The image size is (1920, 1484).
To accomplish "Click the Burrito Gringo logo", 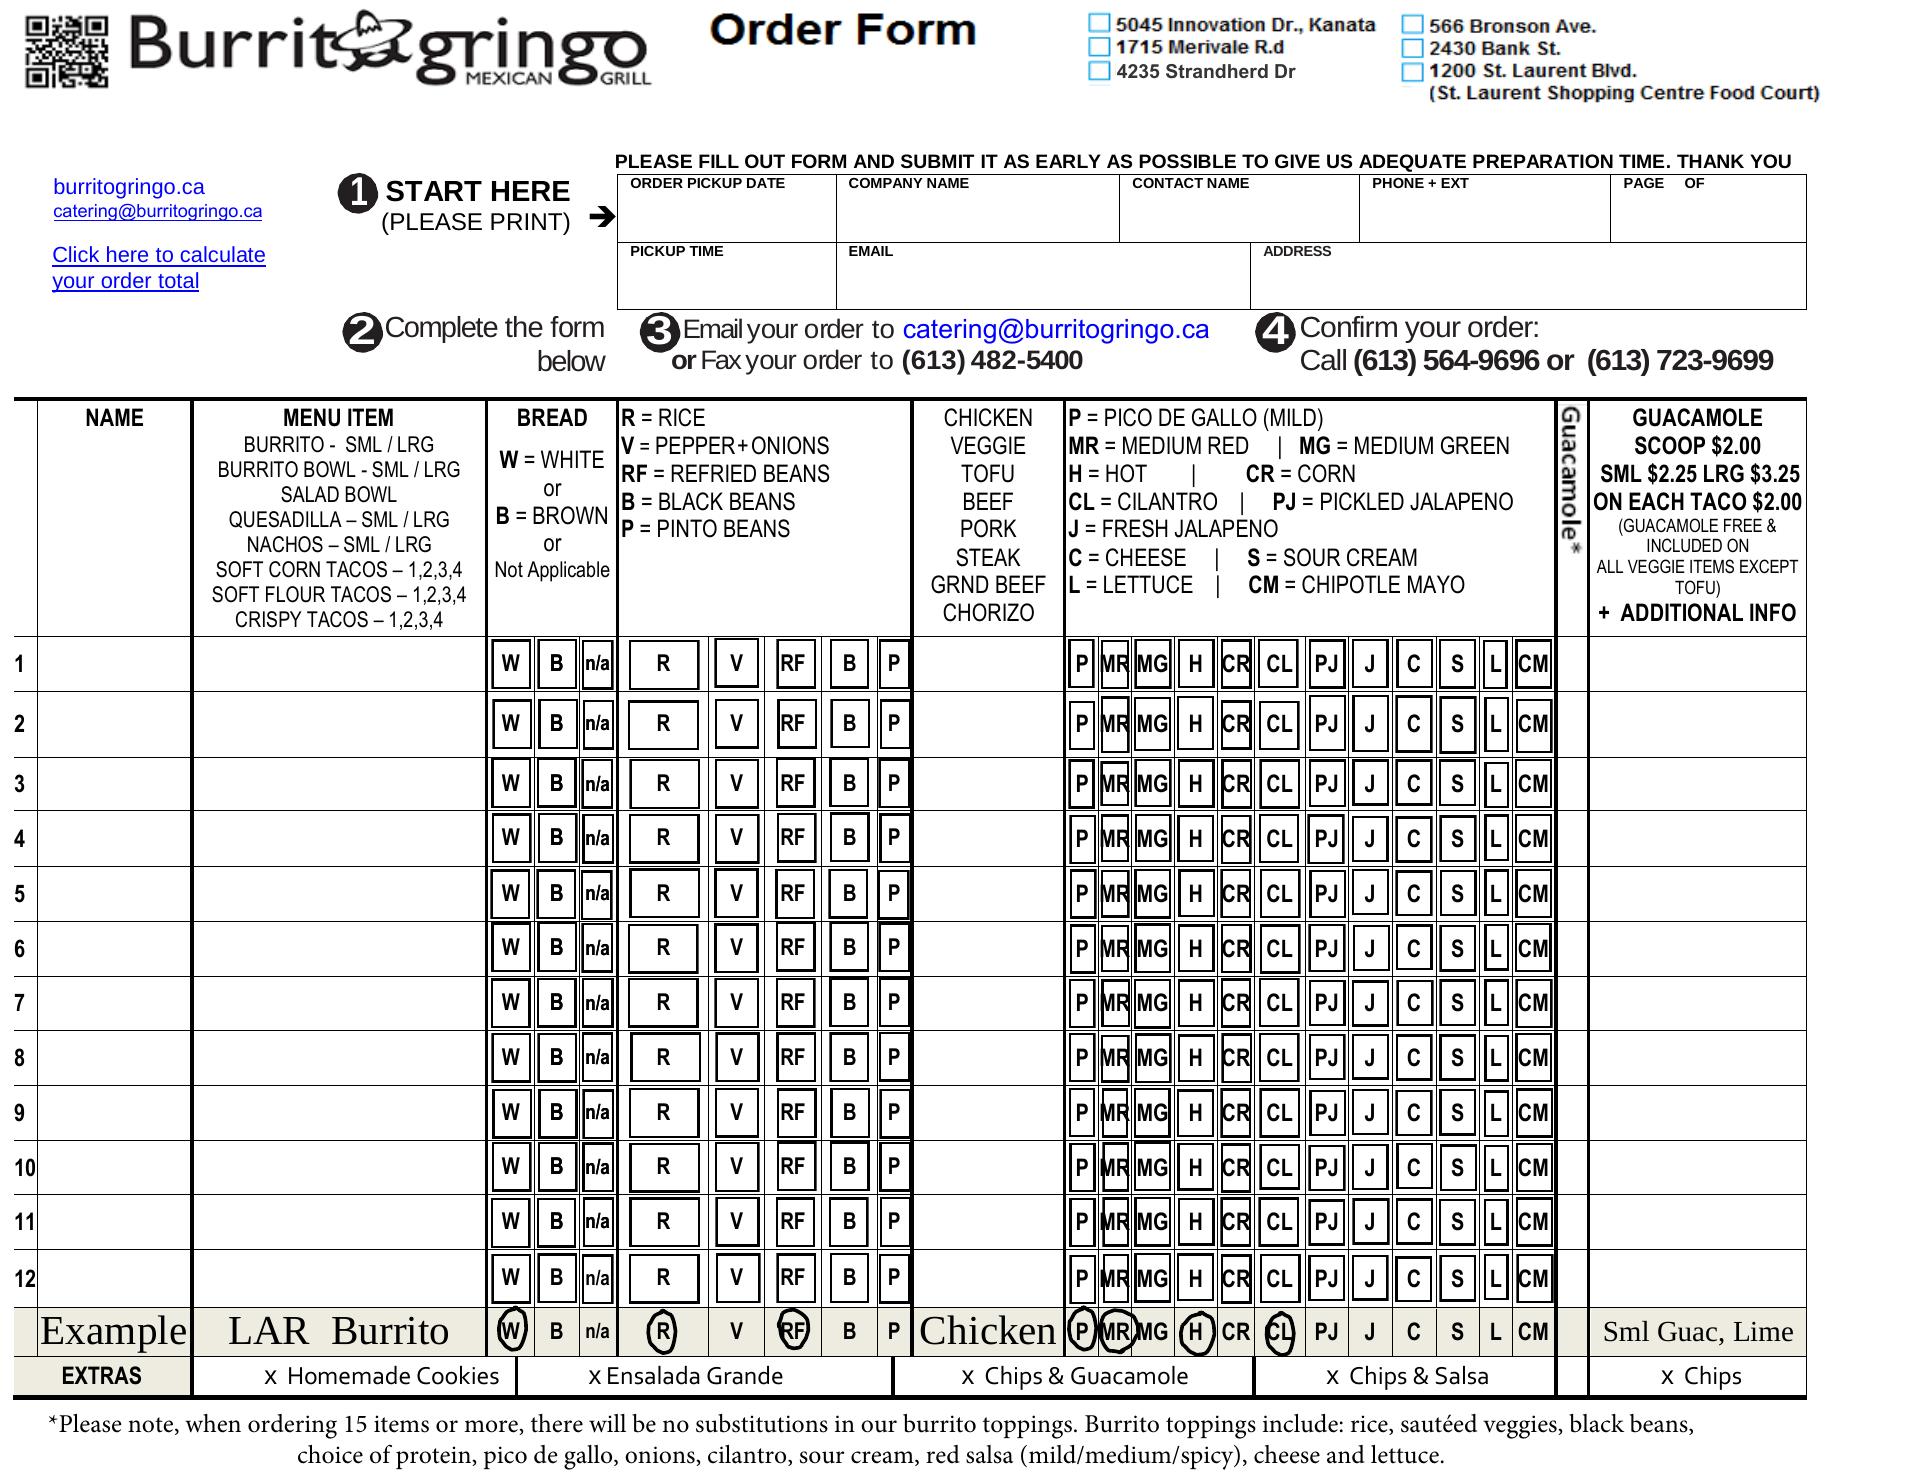I will [x=390, y=50].
